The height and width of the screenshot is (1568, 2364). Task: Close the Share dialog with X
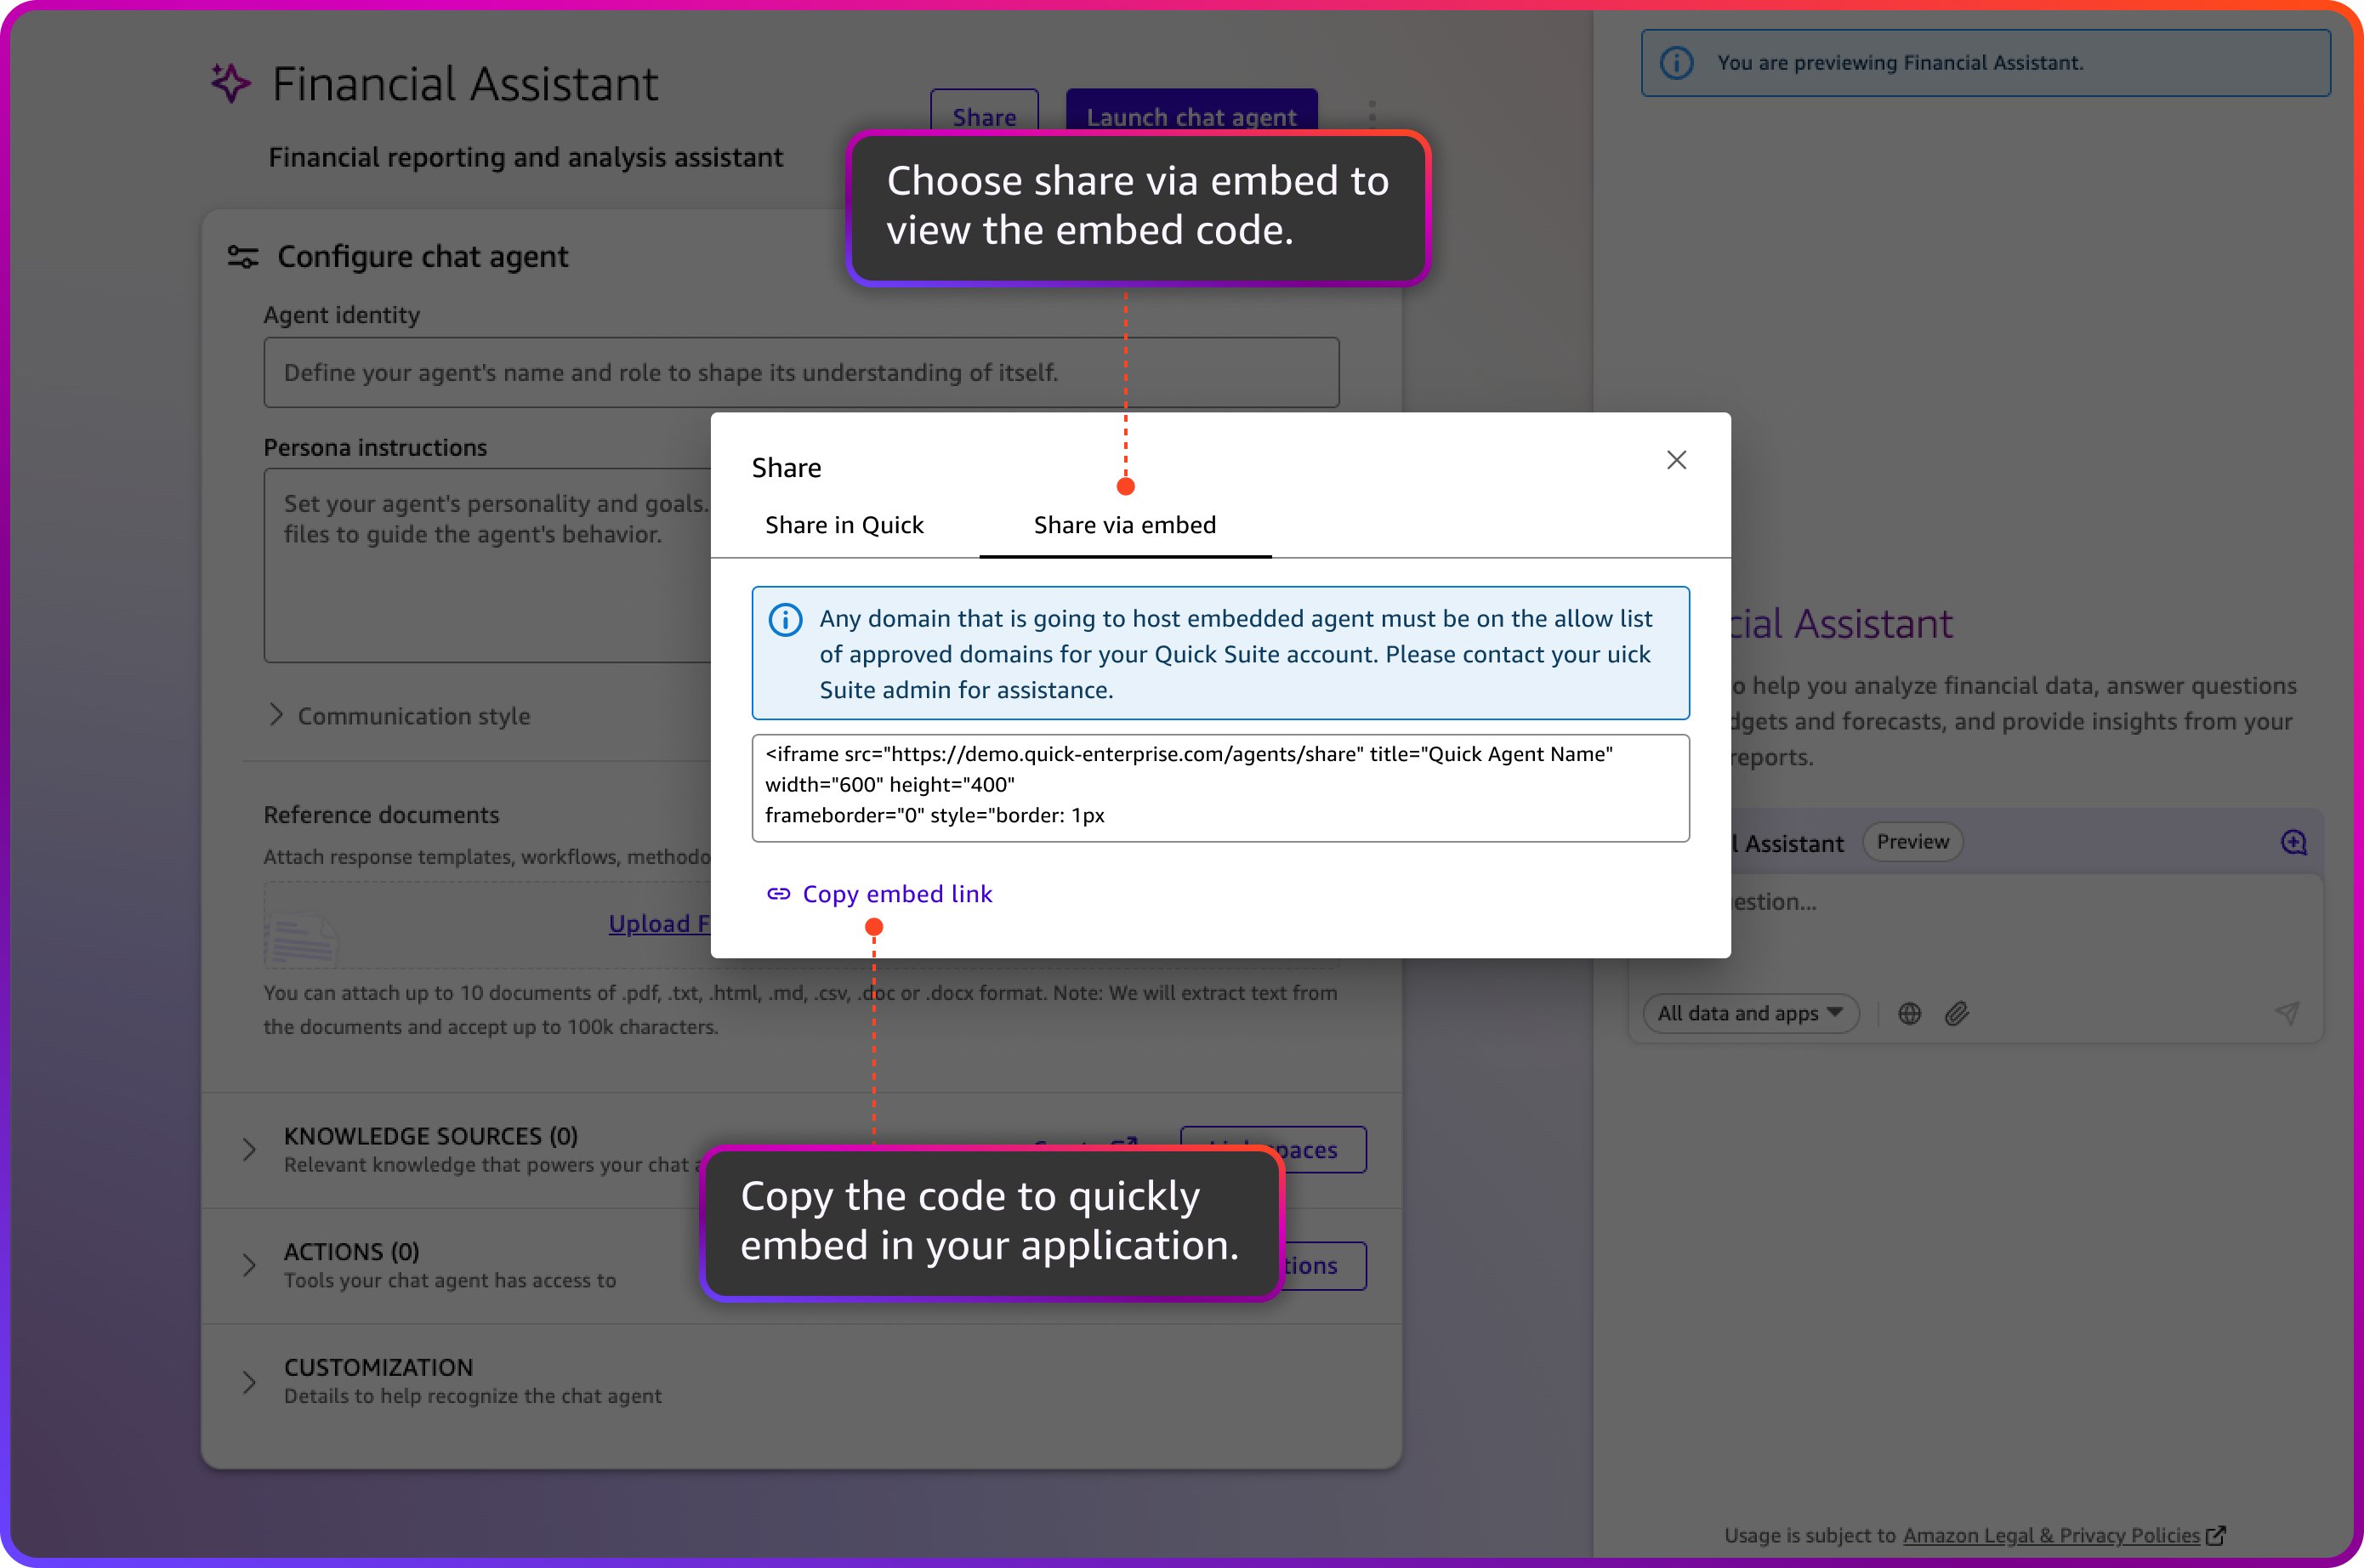1676,460
